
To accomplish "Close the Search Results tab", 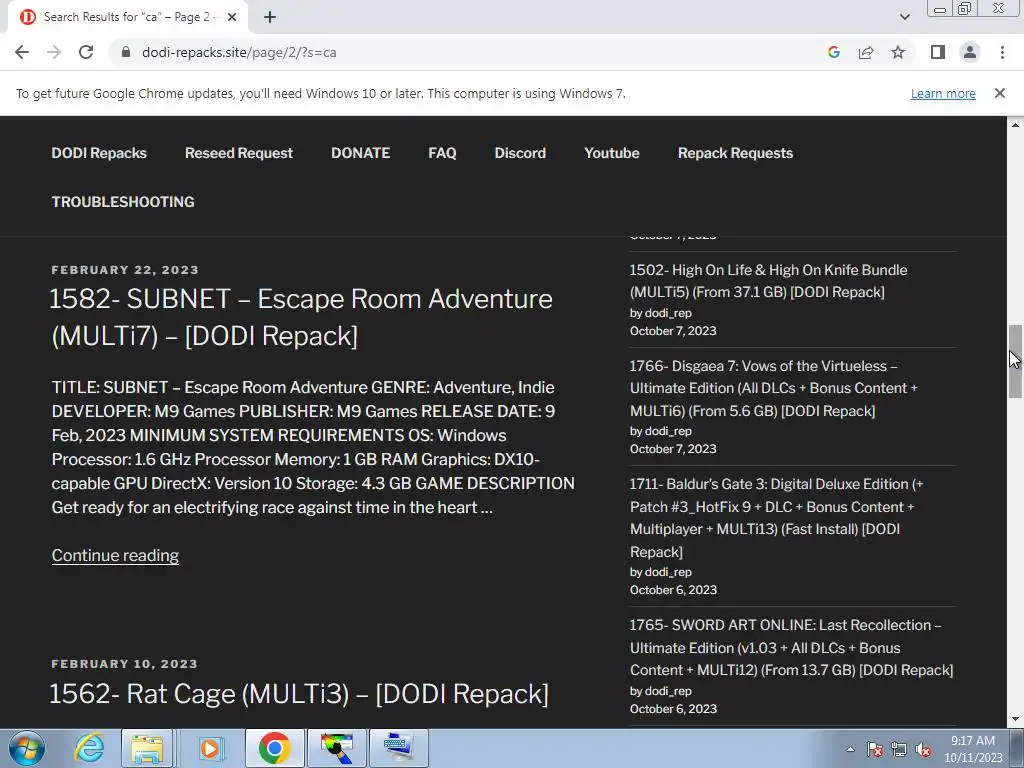I will pos(232,17).
